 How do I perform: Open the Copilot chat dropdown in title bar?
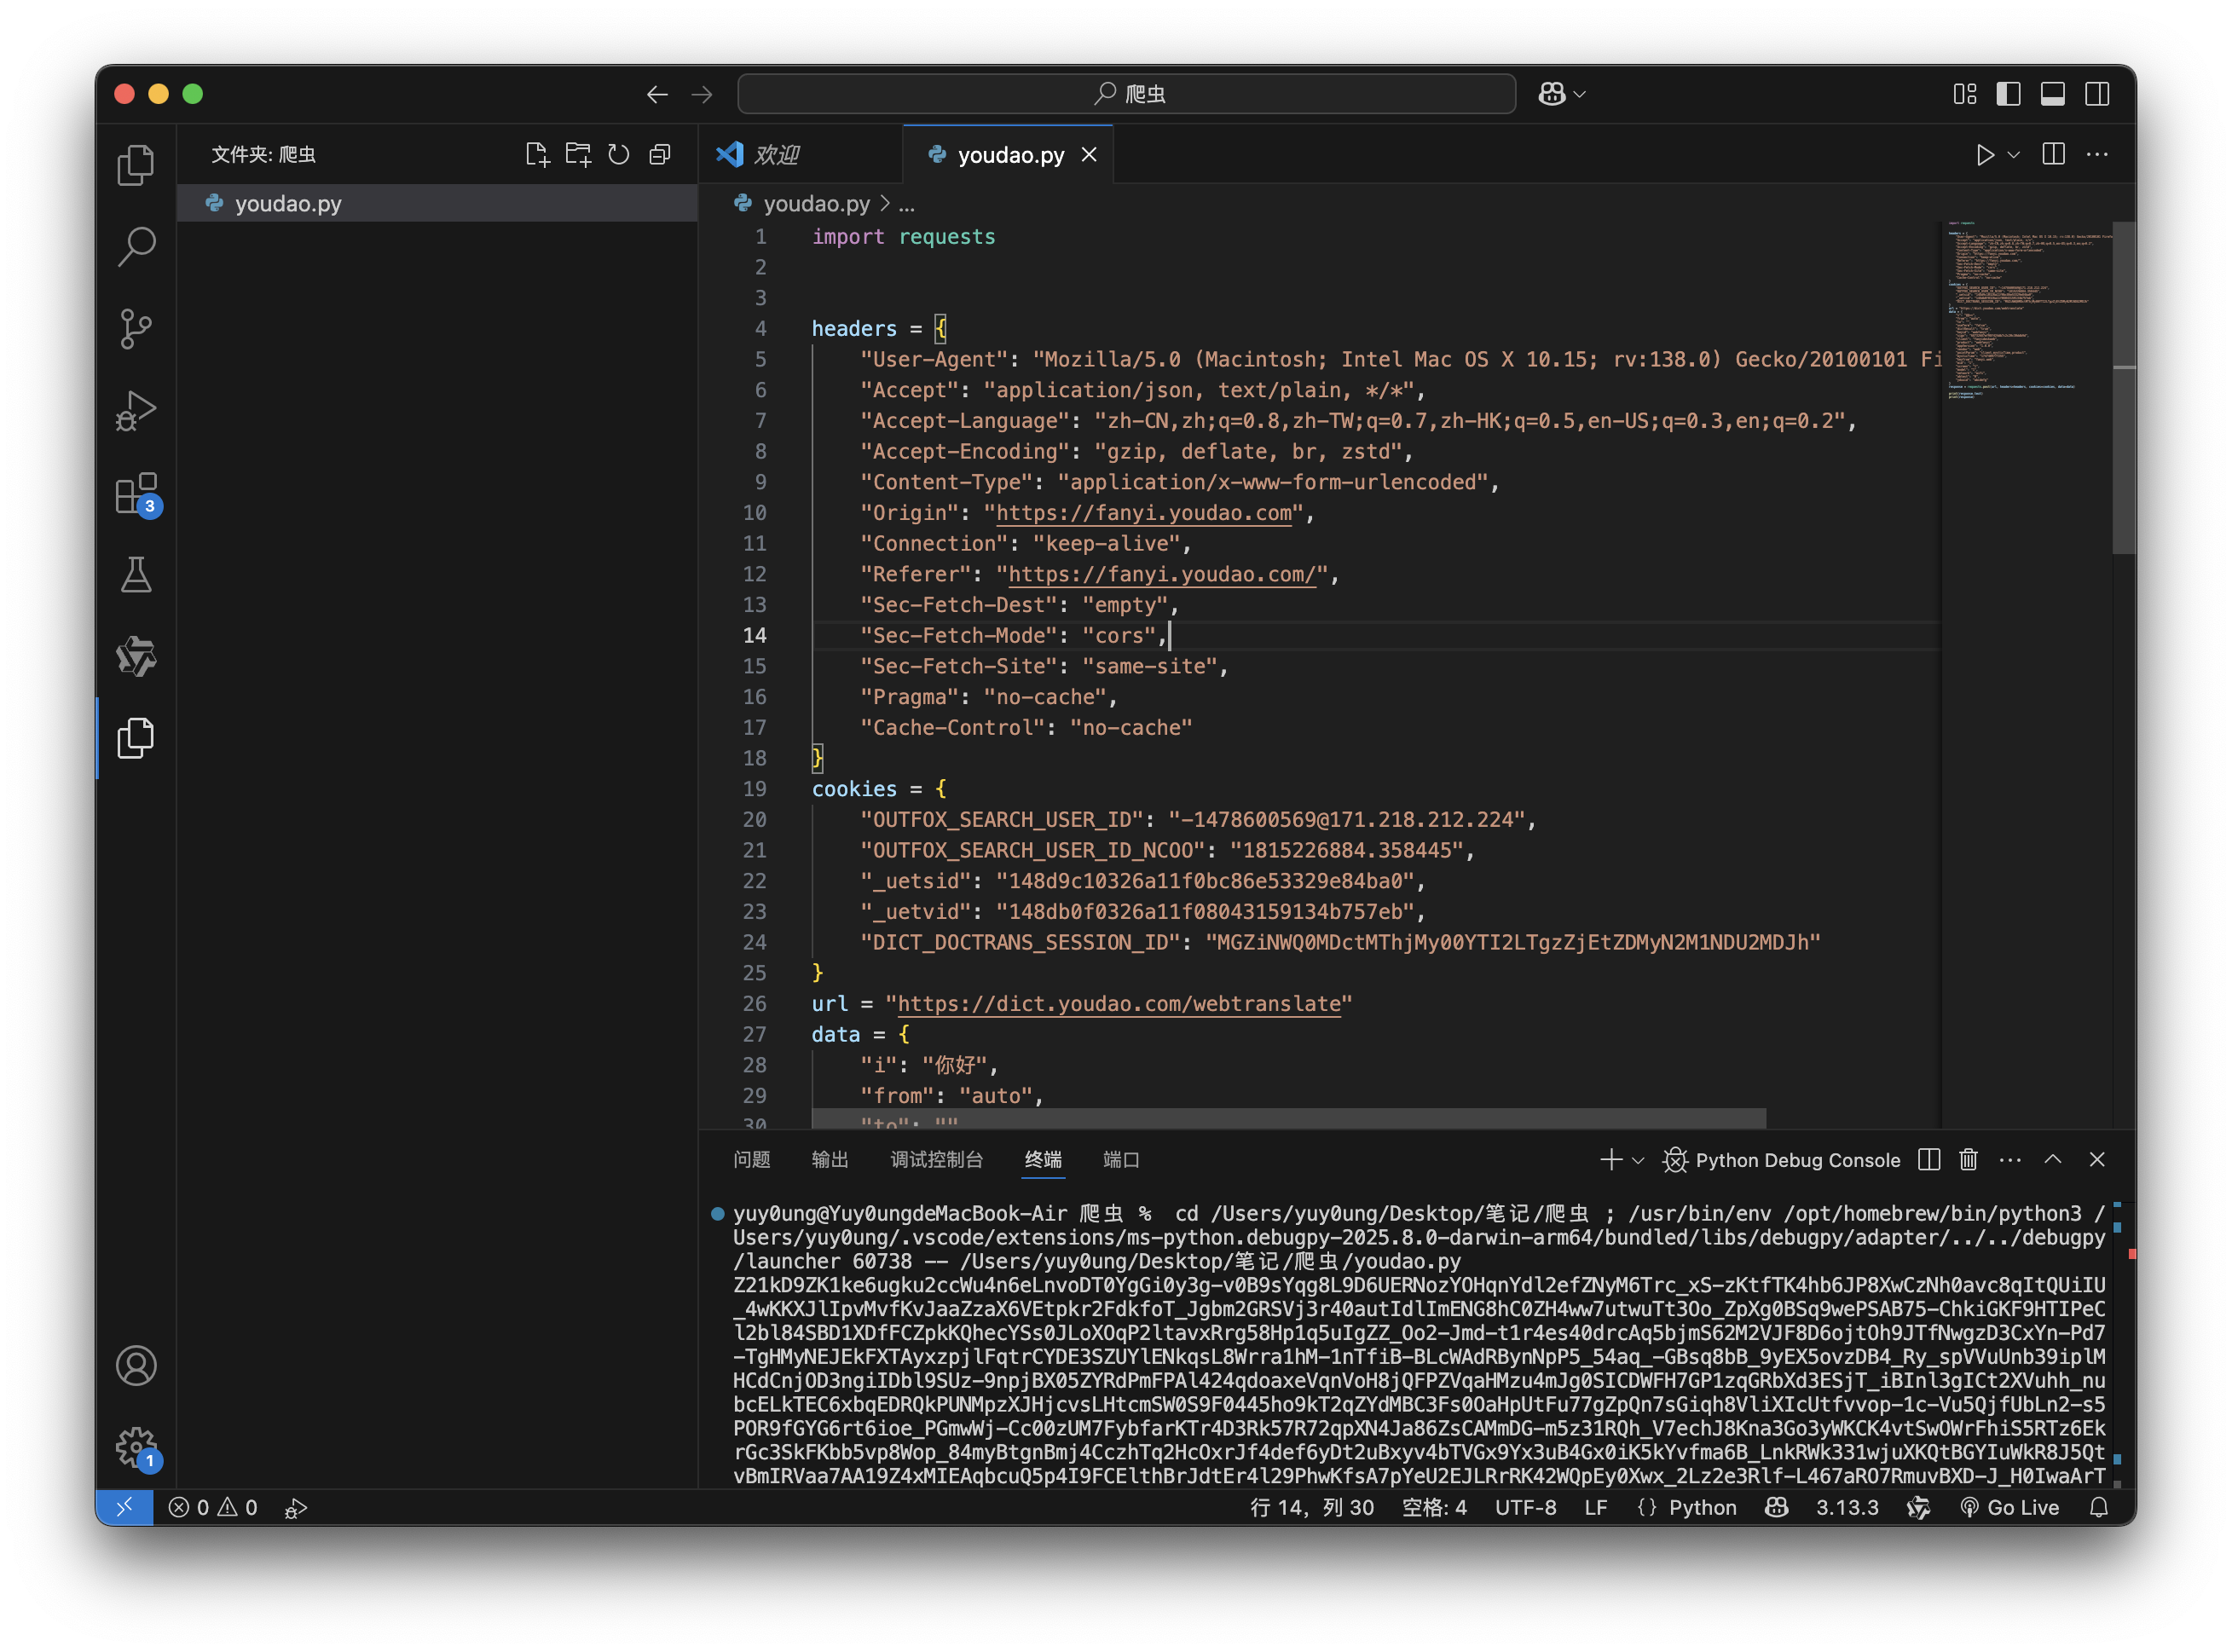pyautogui.click(x=1580, y=94)
